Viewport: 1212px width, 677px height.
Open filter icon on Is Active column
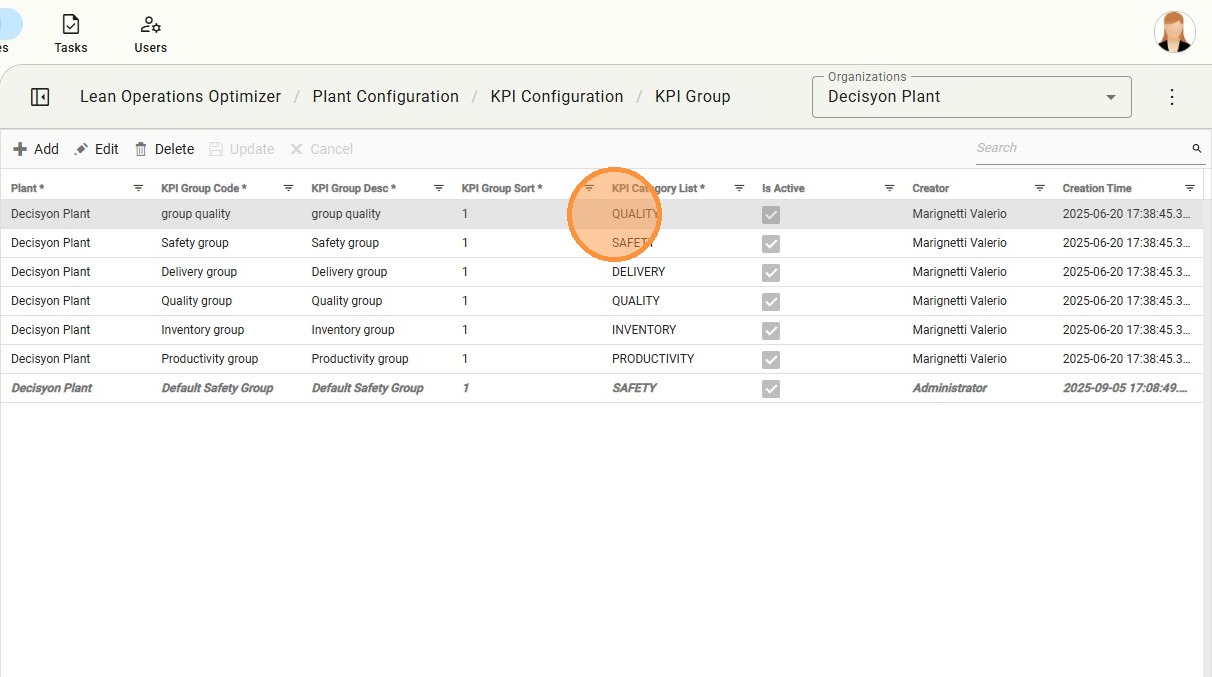click(889, 188)
